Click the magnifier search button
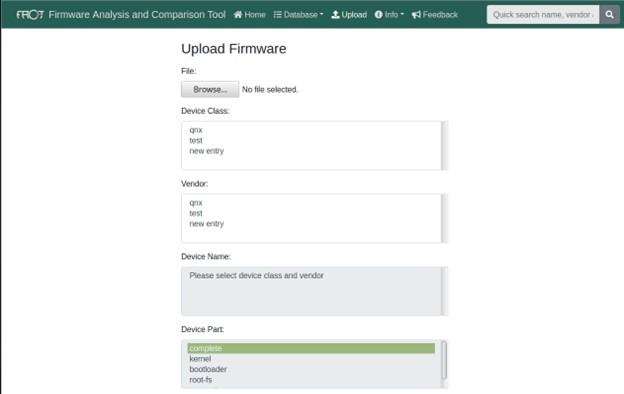624x394 pixels. pyautogui.click(x=609, y=15)
